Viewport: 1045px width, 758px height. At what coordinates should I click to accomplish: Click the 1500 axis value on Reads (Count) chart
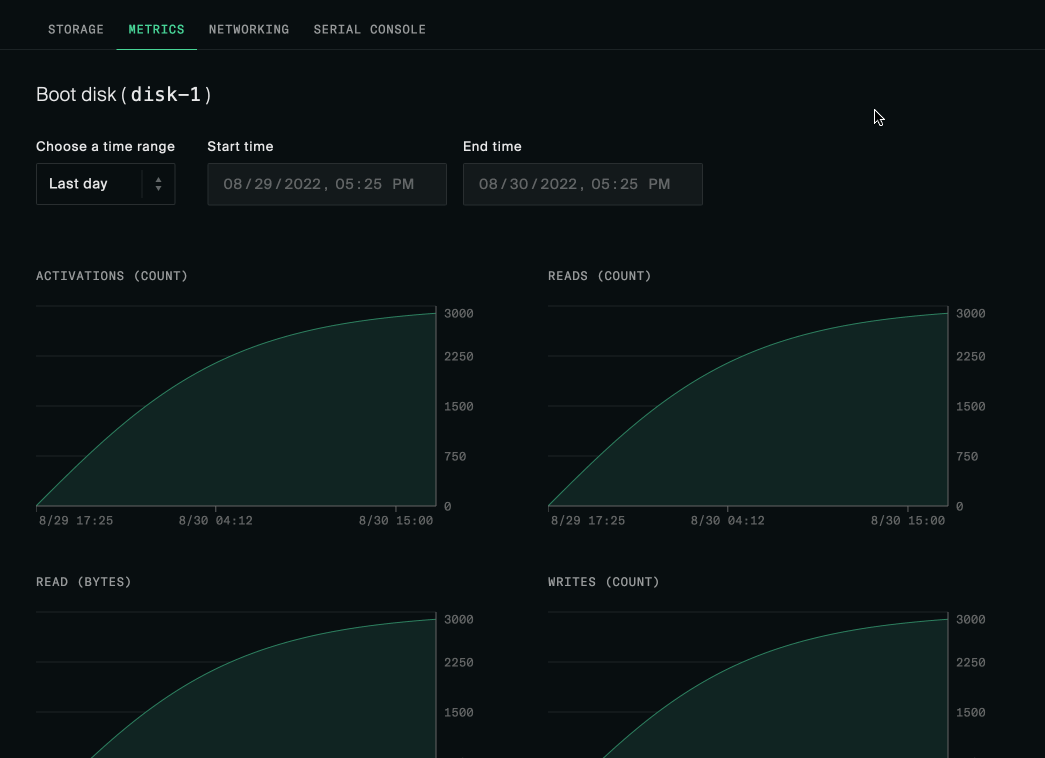click(970, 407)
